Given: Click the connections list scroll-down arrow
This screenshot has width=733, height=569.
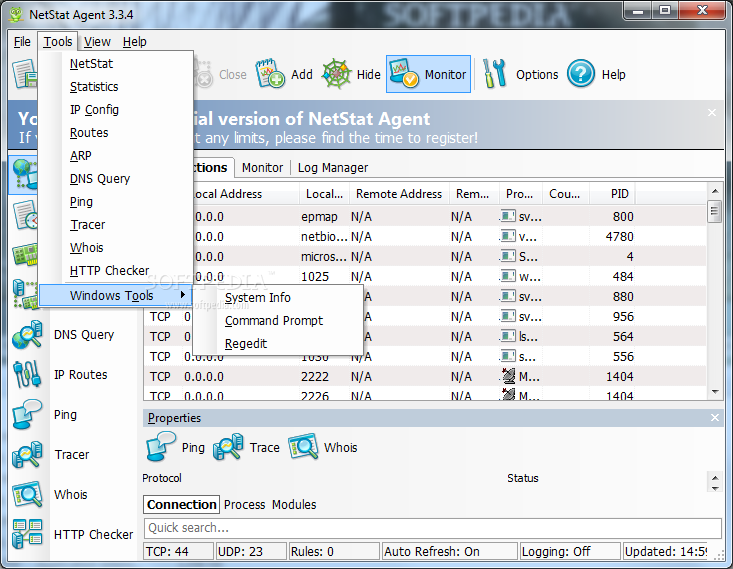Looking at the screenshot, I should tap(715, 392).
